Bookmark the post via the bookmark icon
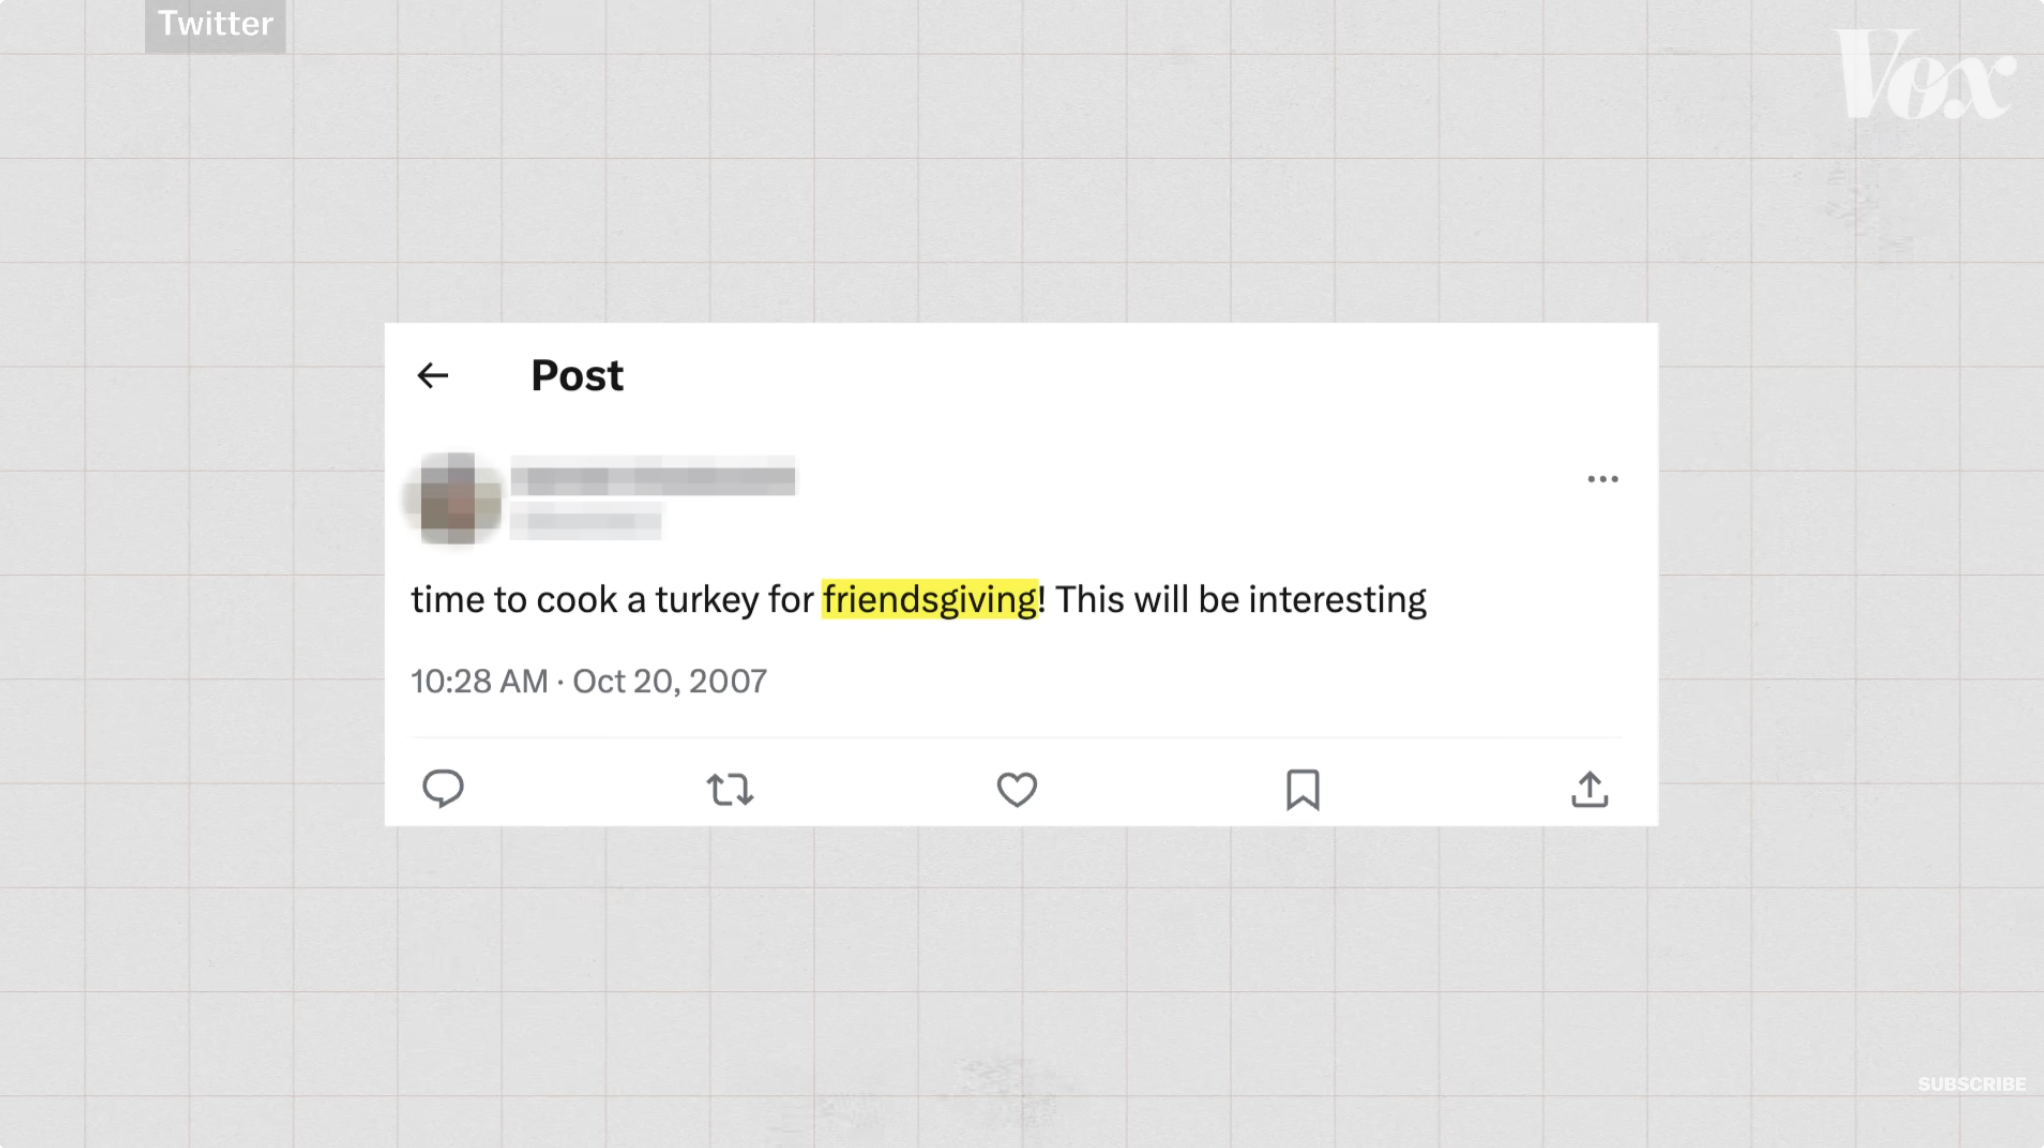Image resolution: width=2044 pixels, height=1148 pixels. pos(1302,789)
